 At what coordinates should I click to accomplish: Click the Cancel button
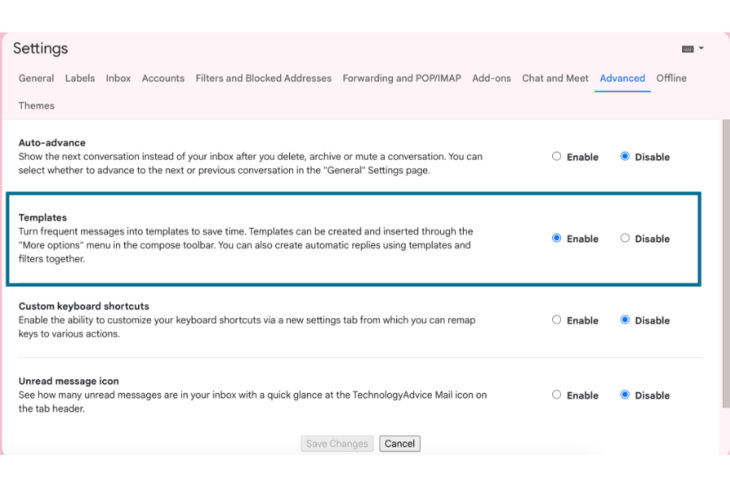tap(399, 444)
